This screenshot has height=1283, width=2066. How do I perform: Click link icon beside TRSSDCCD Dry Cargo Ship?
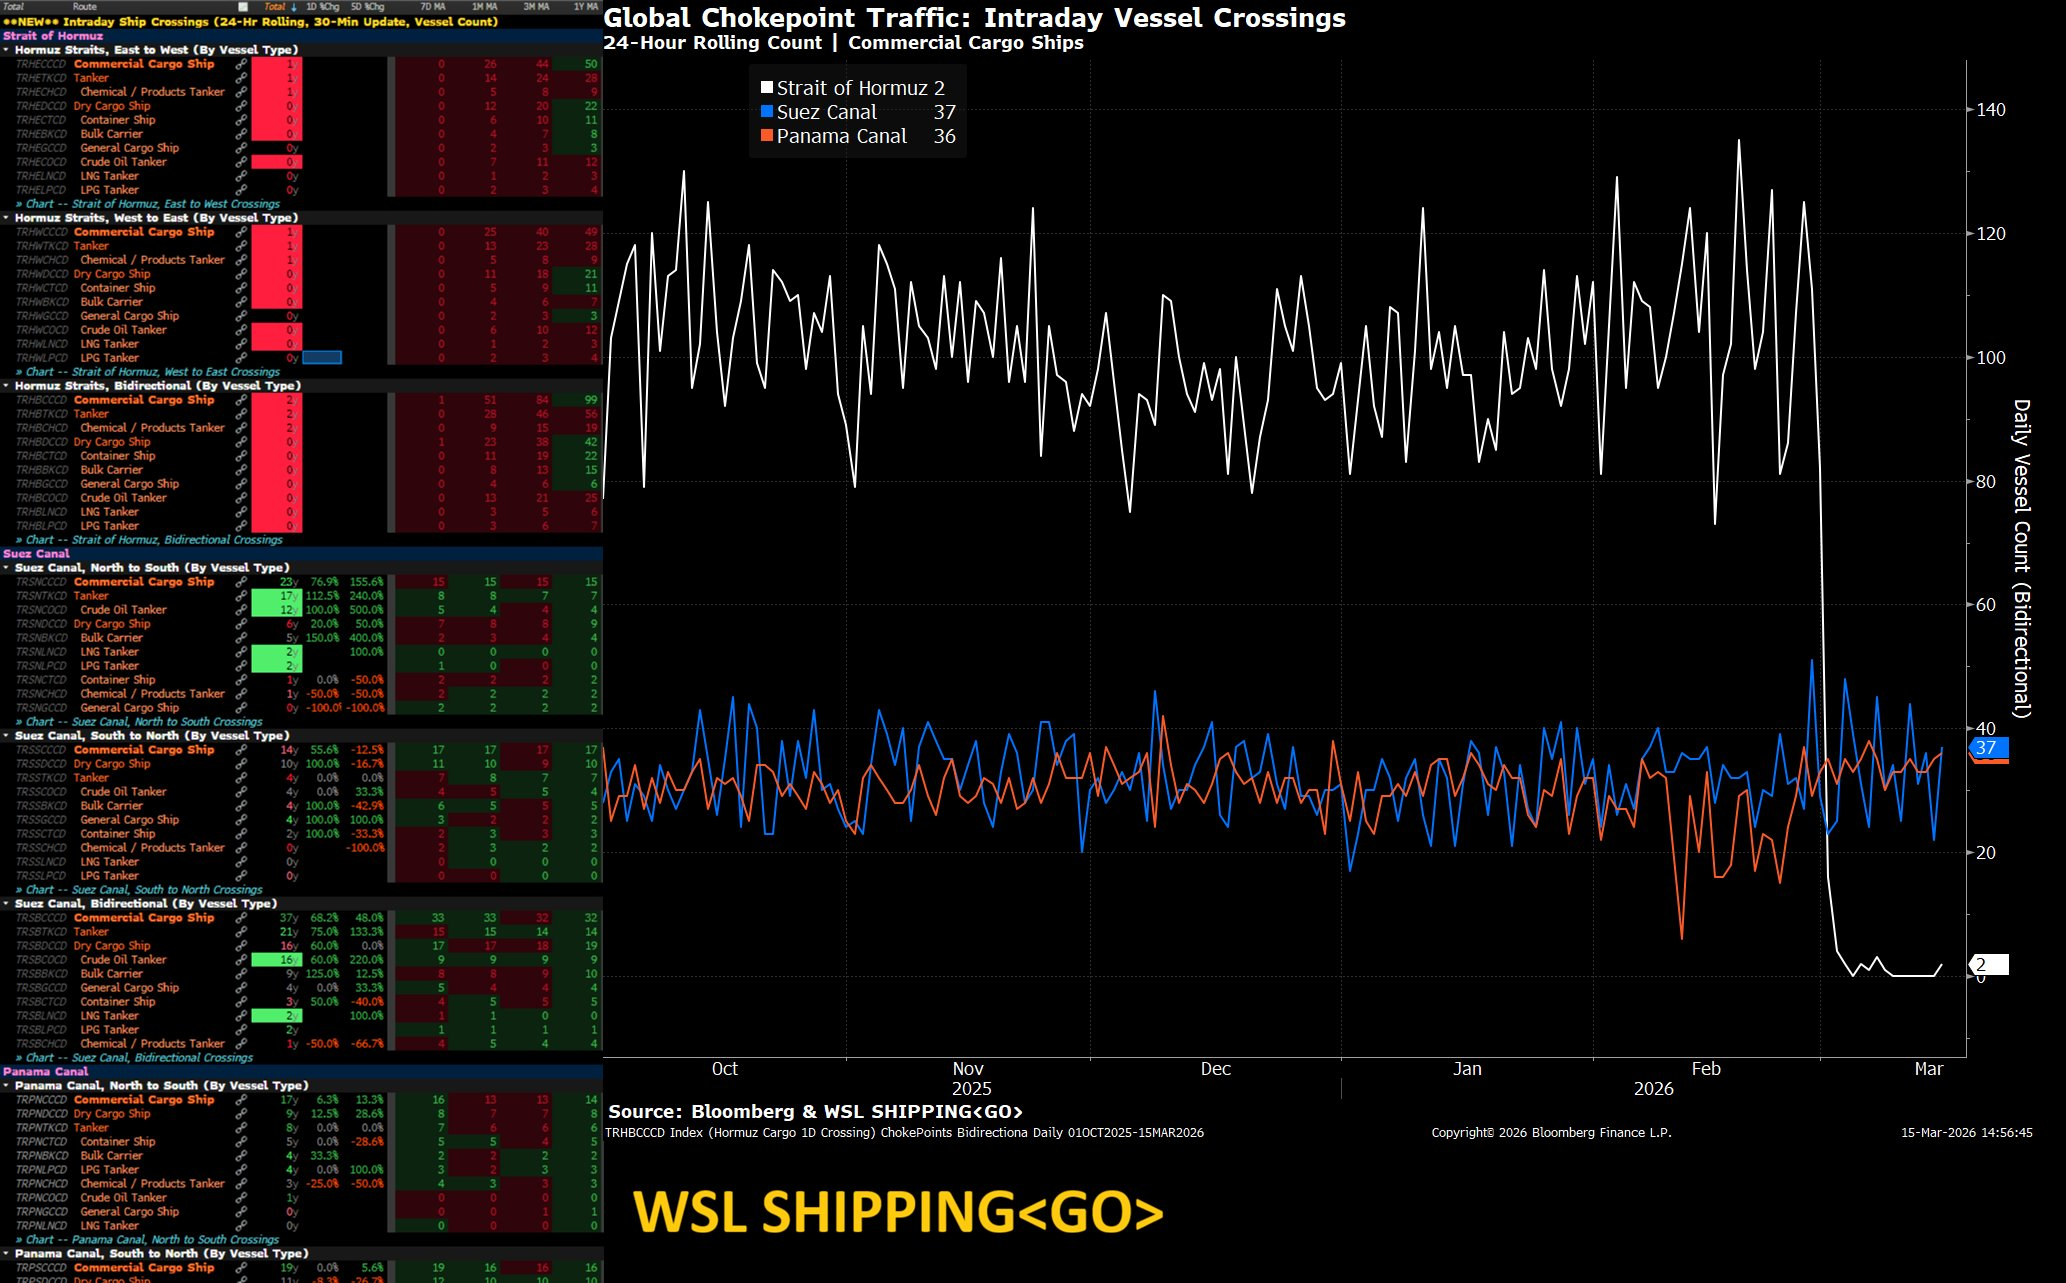click(x=241, y=764)
